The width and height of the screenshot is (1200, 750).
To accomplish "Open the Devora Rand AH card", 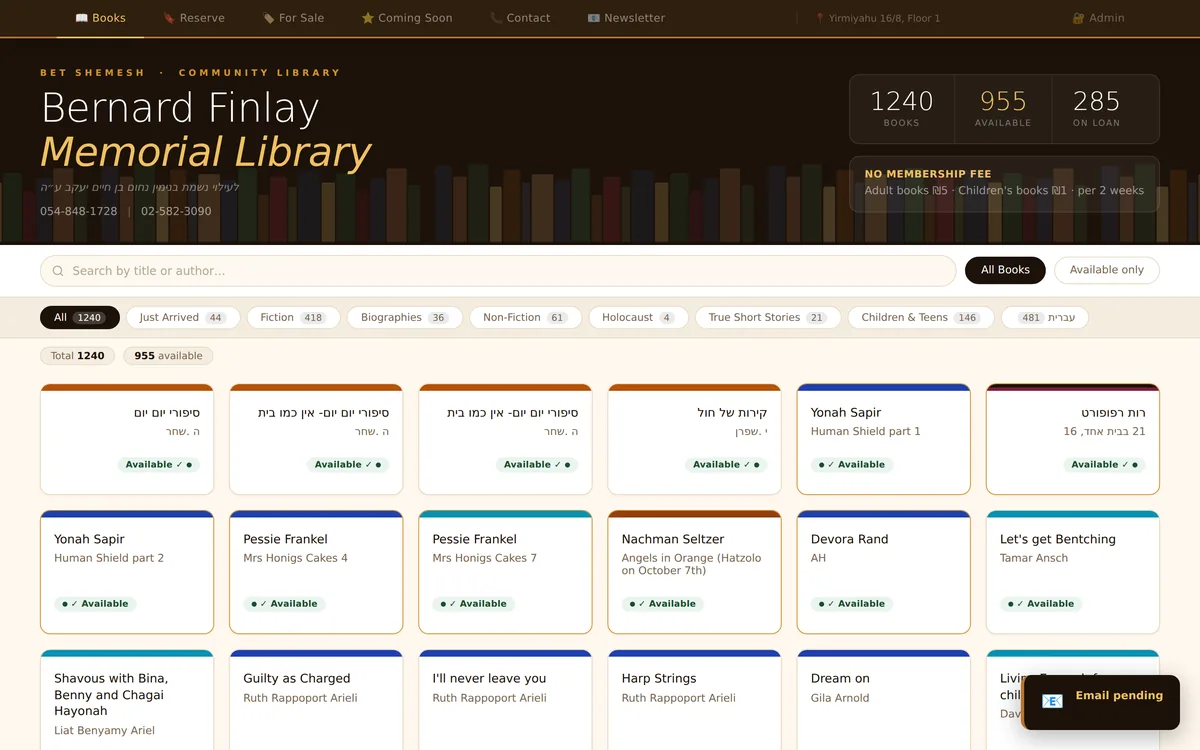I will 883,572.
